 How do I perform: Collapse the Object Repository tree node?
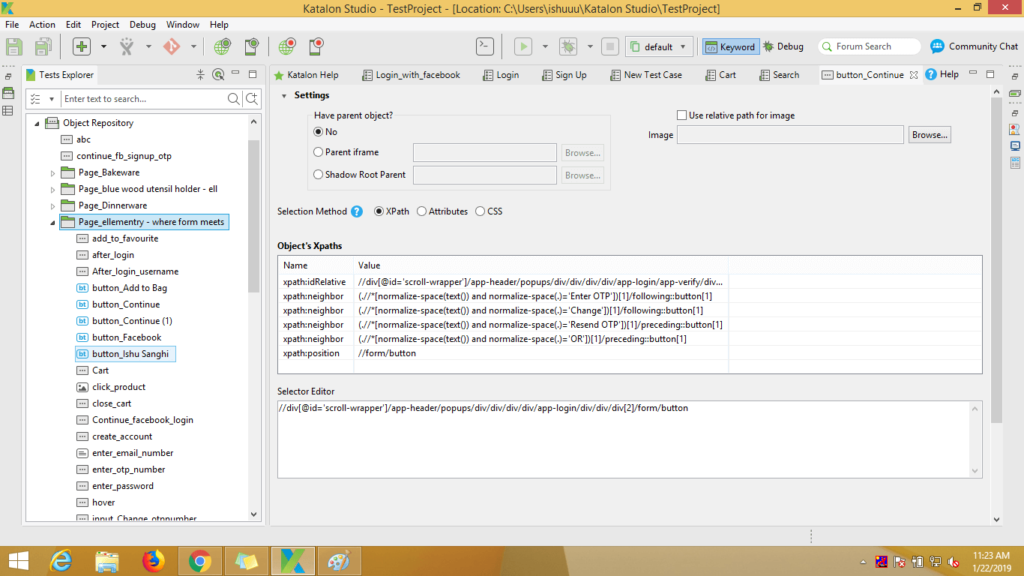[37, 123]
